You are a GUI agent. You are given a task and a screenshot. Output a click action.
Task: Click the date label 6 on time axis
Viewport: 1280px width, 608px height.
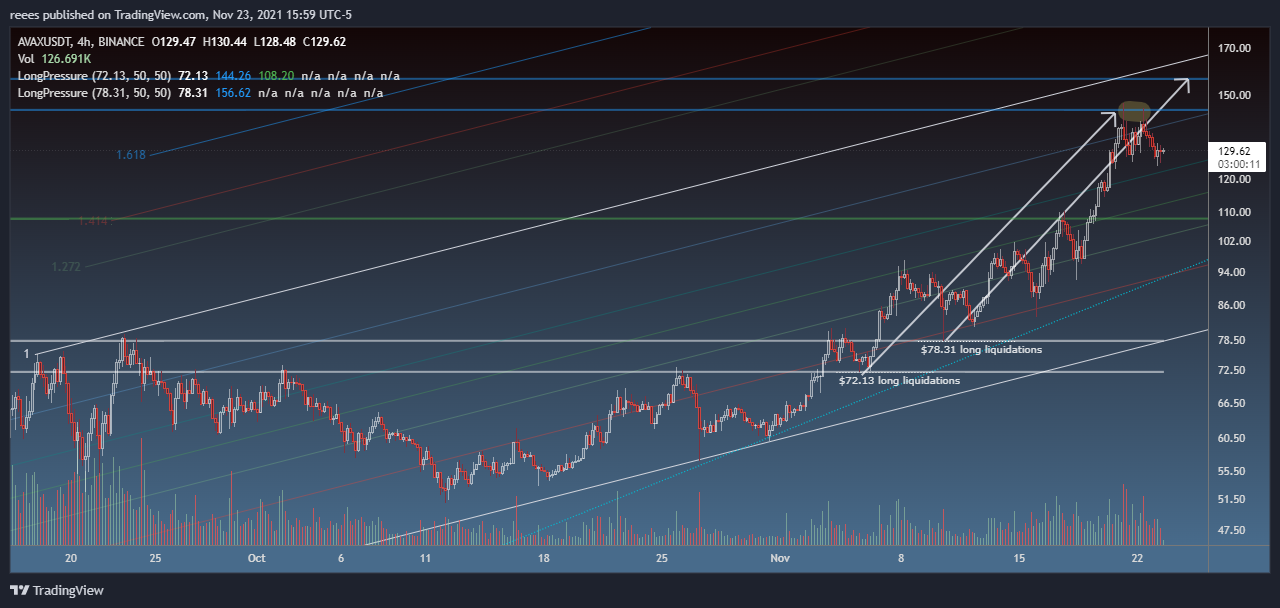(x=341, y=558)
